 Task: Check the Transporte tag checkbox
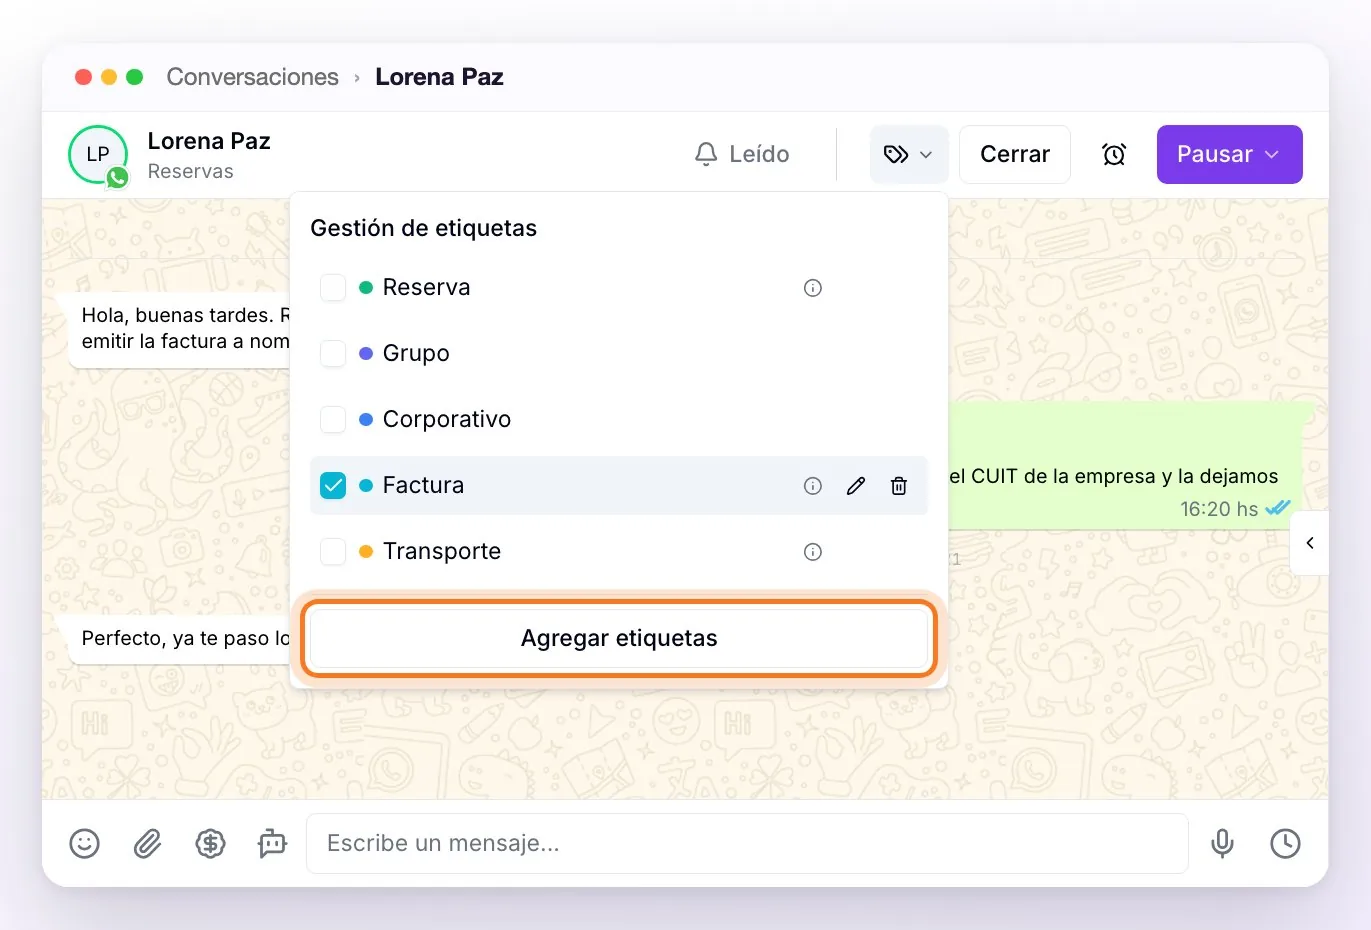click(333, 552)
